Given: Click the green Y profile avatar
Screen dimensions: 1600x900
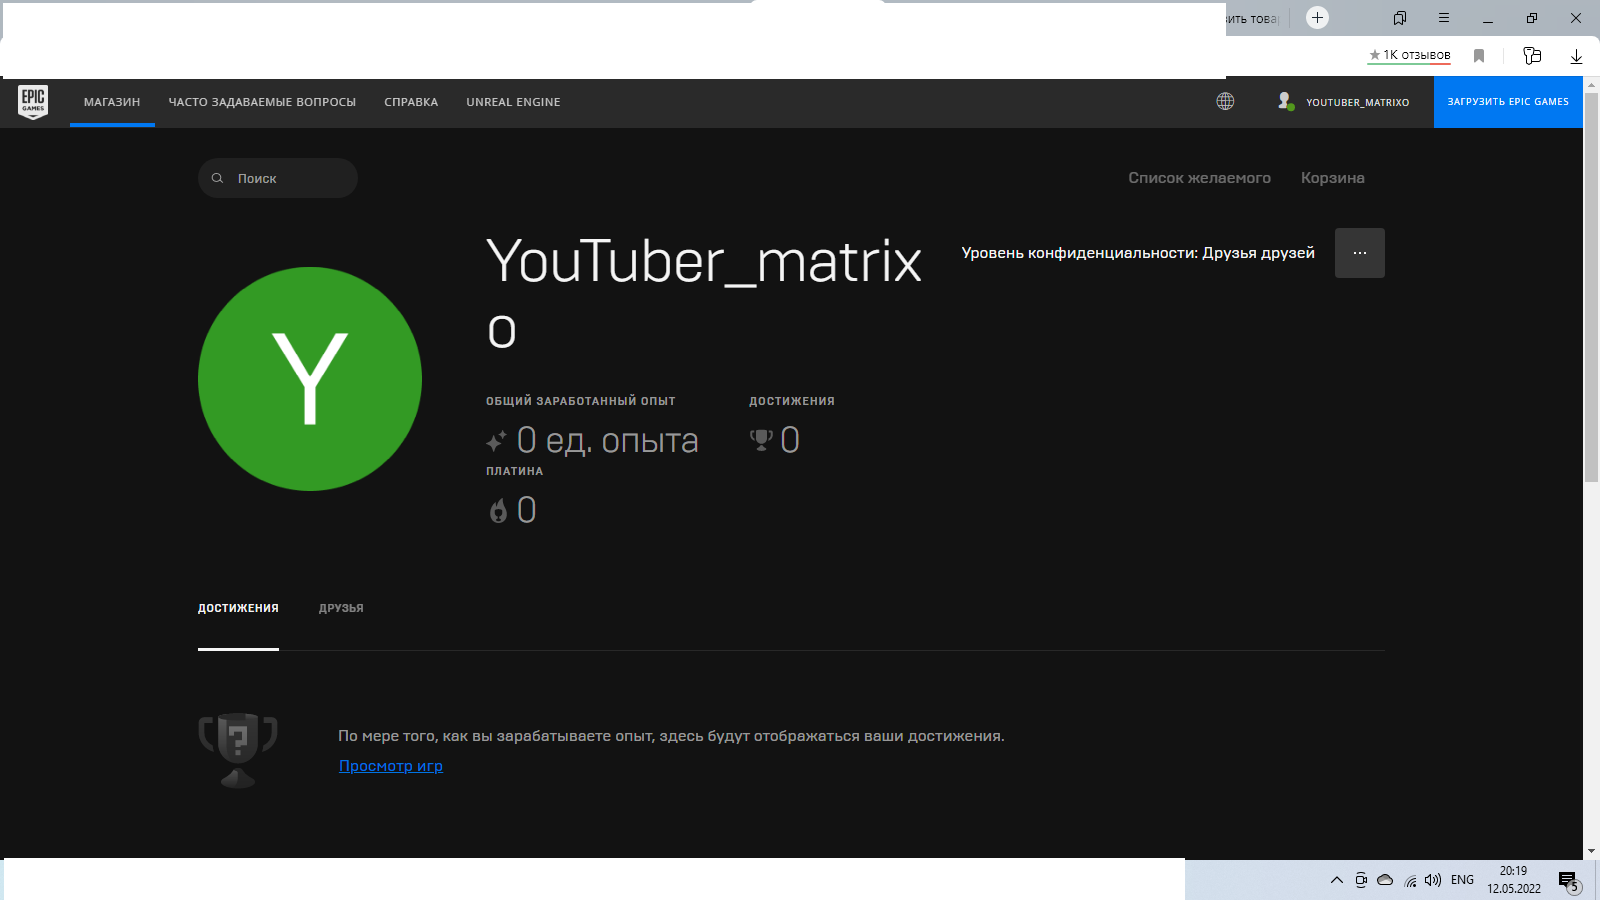Looking at the screenshot, I should (310, 379).
